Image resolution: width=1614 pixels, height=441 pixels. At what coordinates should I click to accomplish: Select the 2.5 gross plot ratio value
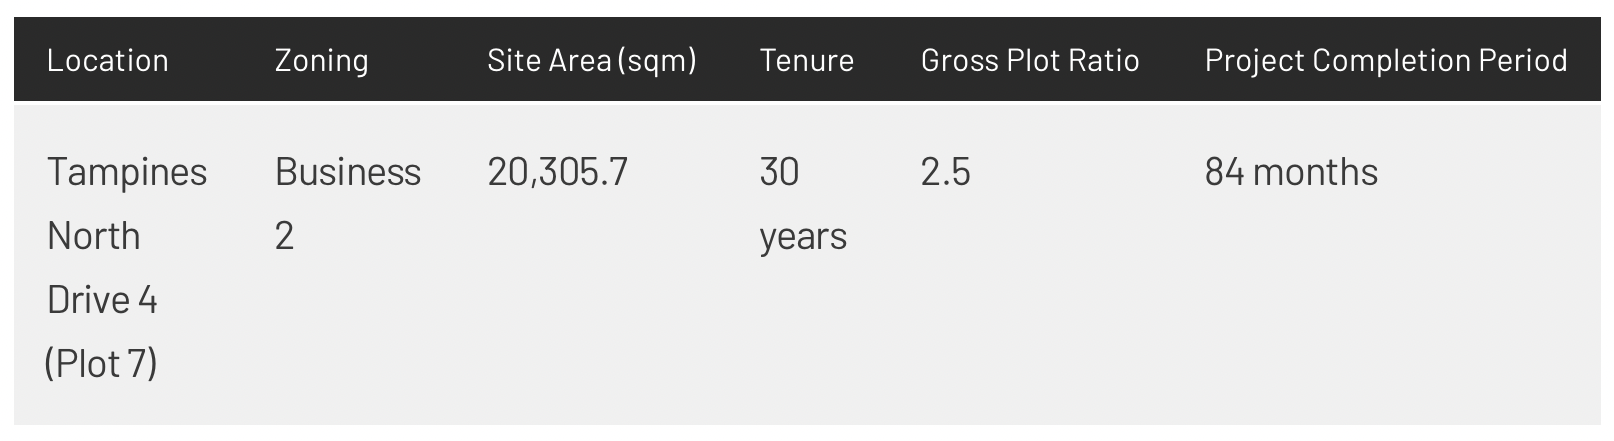click(945, 172)
